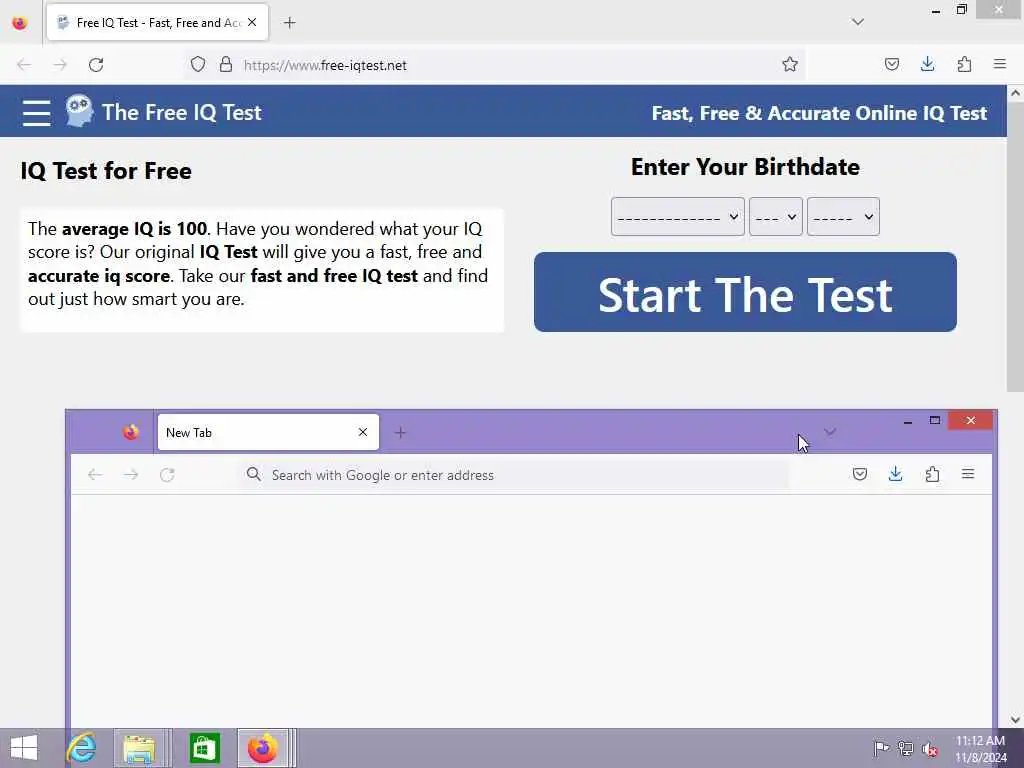
Task: Expand the birthdate day dropdown
Action: 776,216
